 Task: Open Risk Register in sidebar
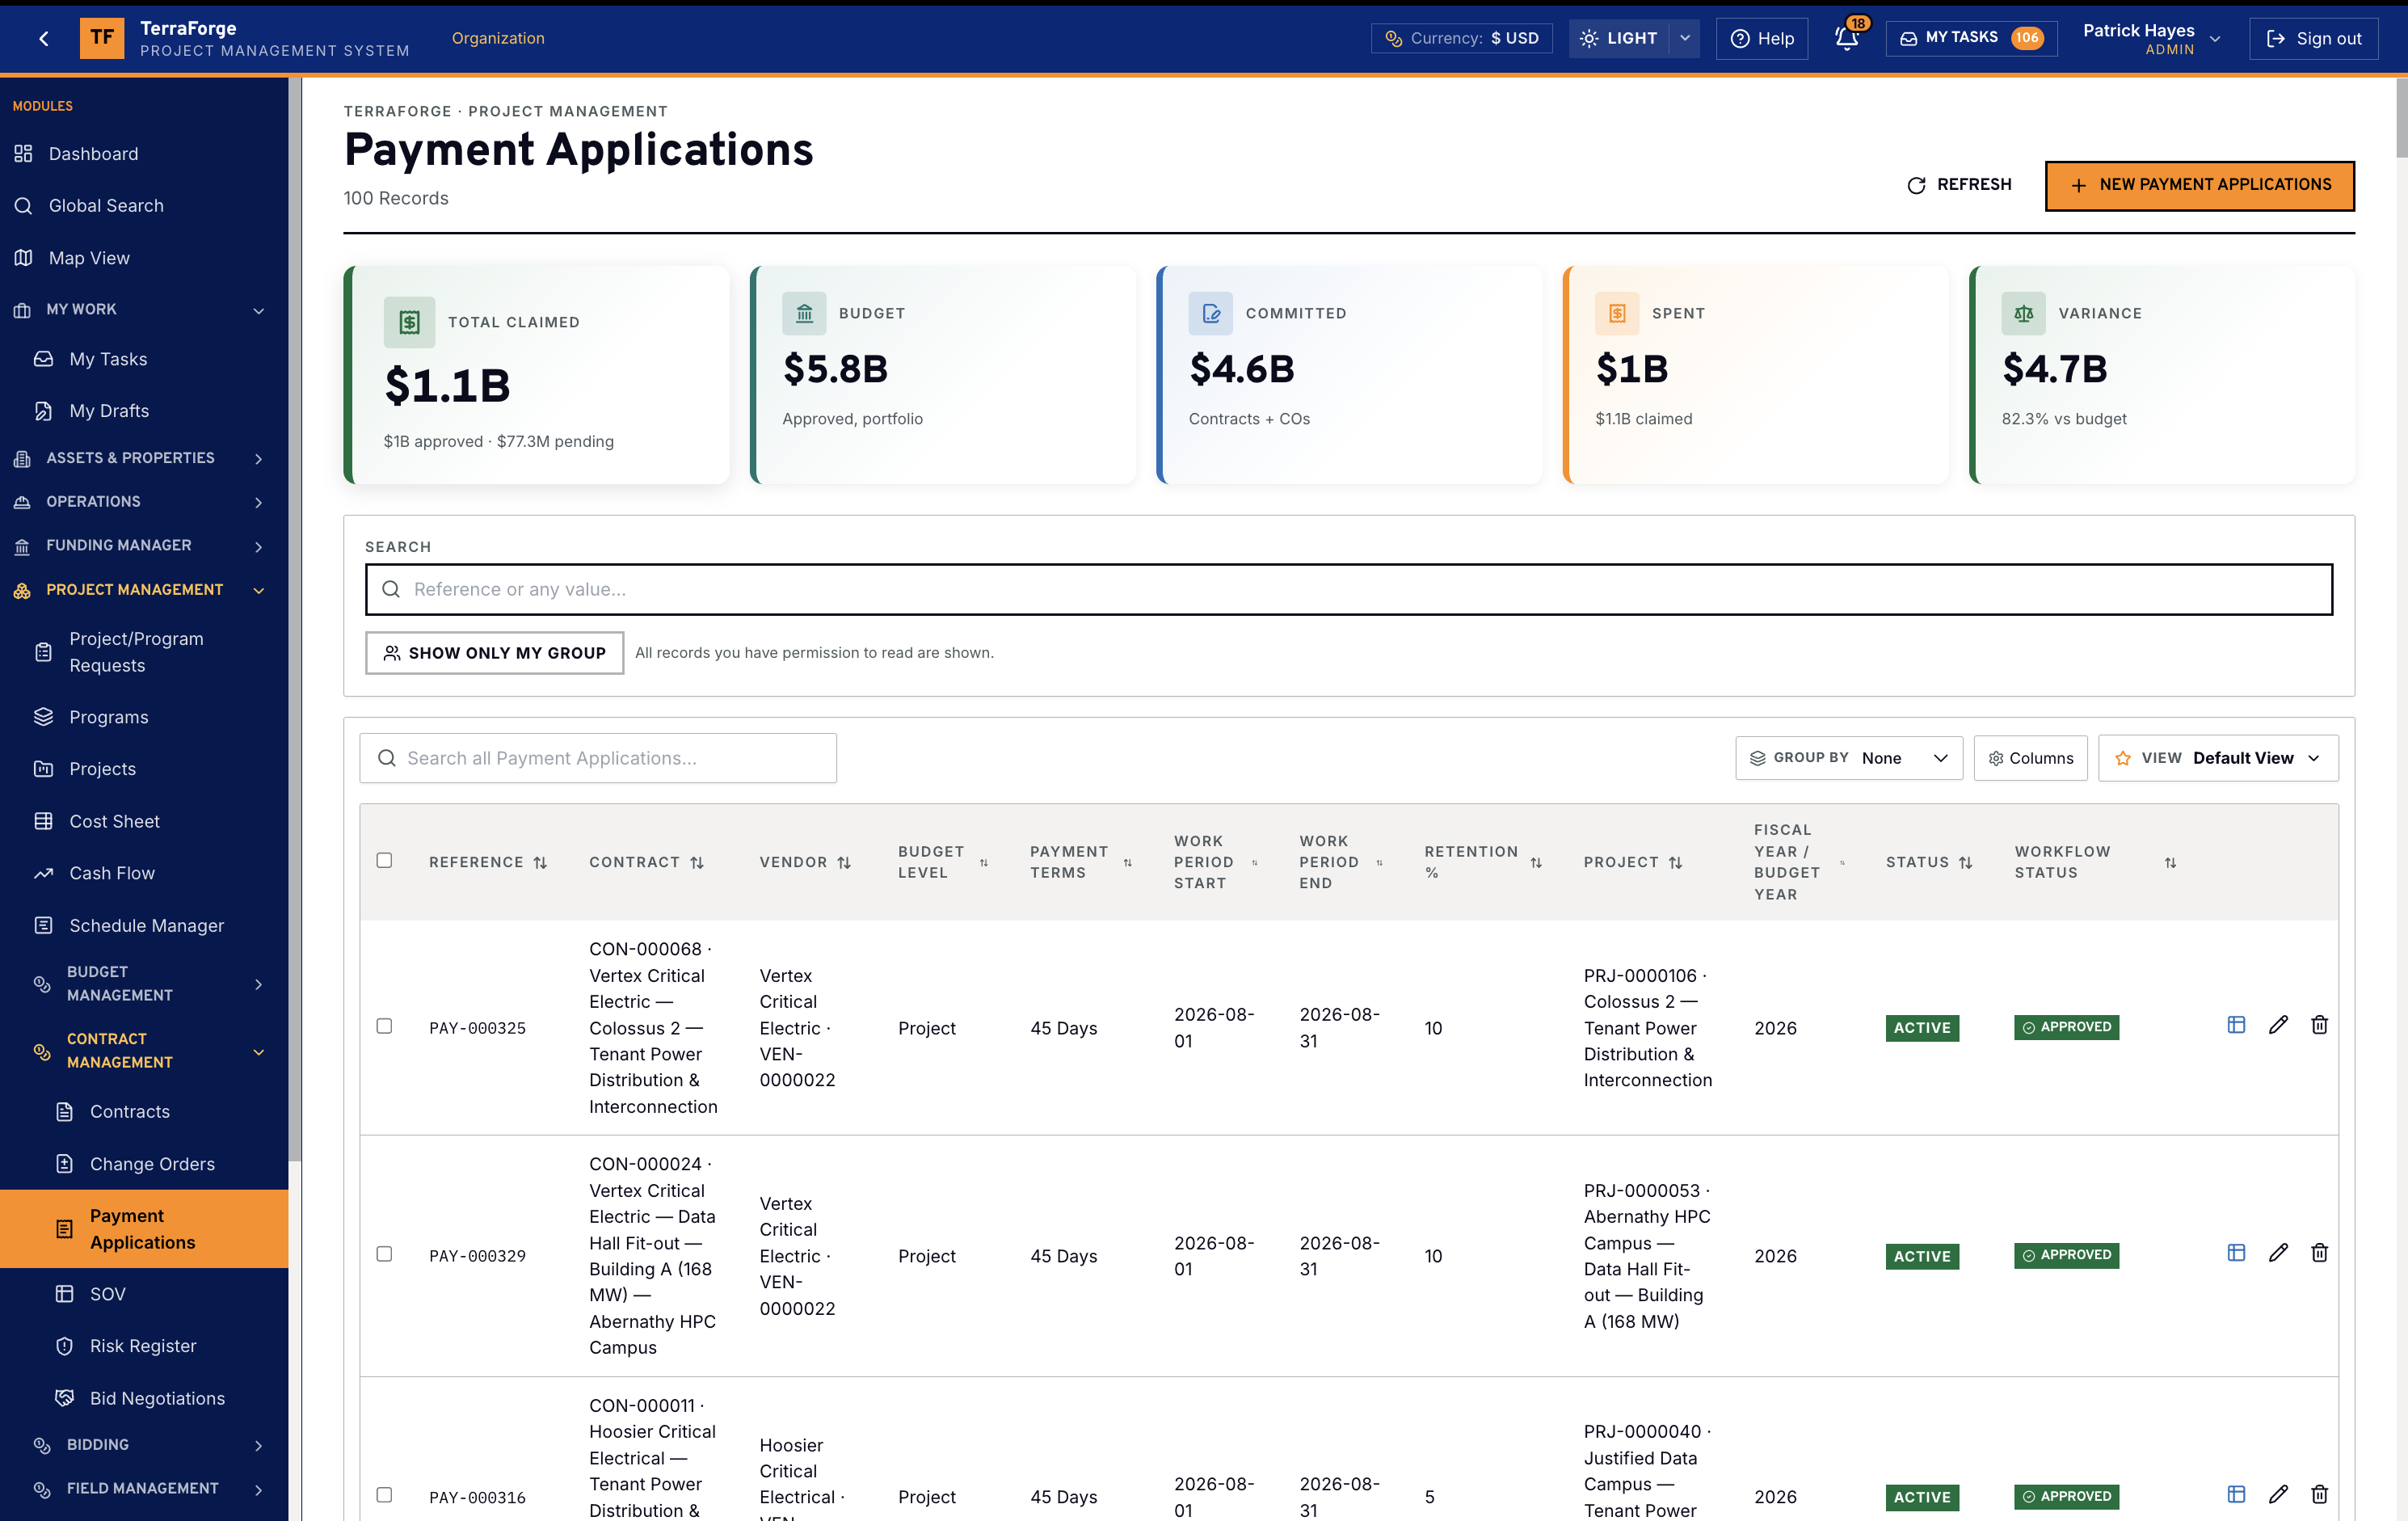(x=144, y=1346)
